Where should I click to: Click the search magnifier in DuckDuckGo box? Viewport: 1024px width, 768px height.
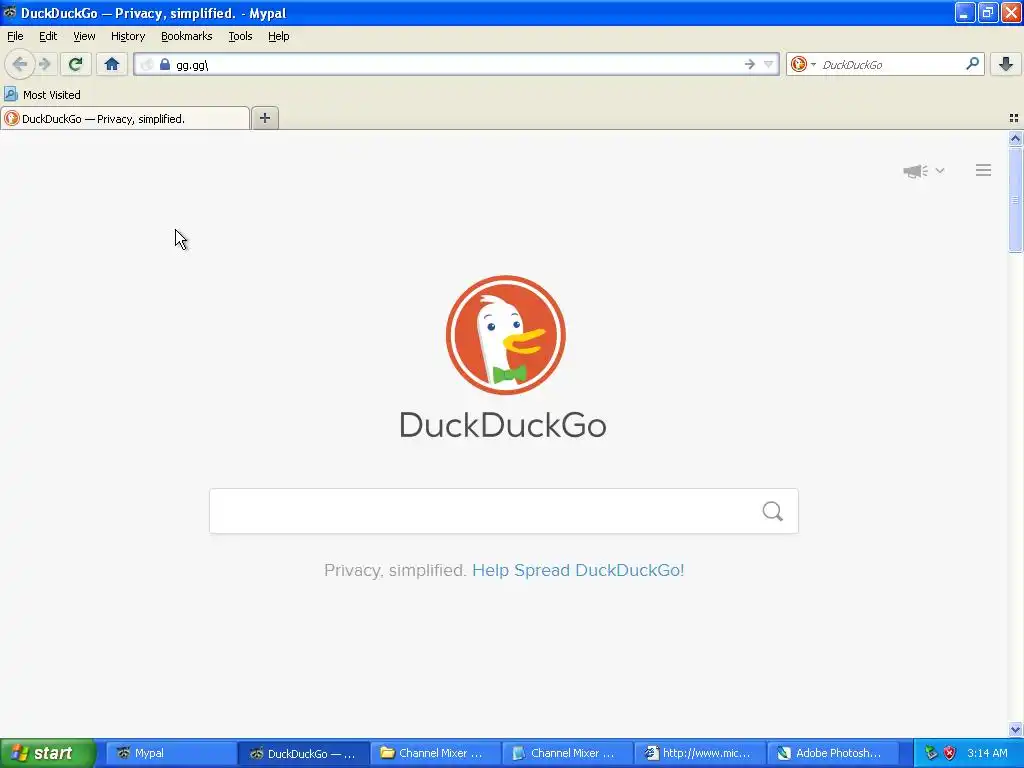pyautogui.click(x=773, y=511)
